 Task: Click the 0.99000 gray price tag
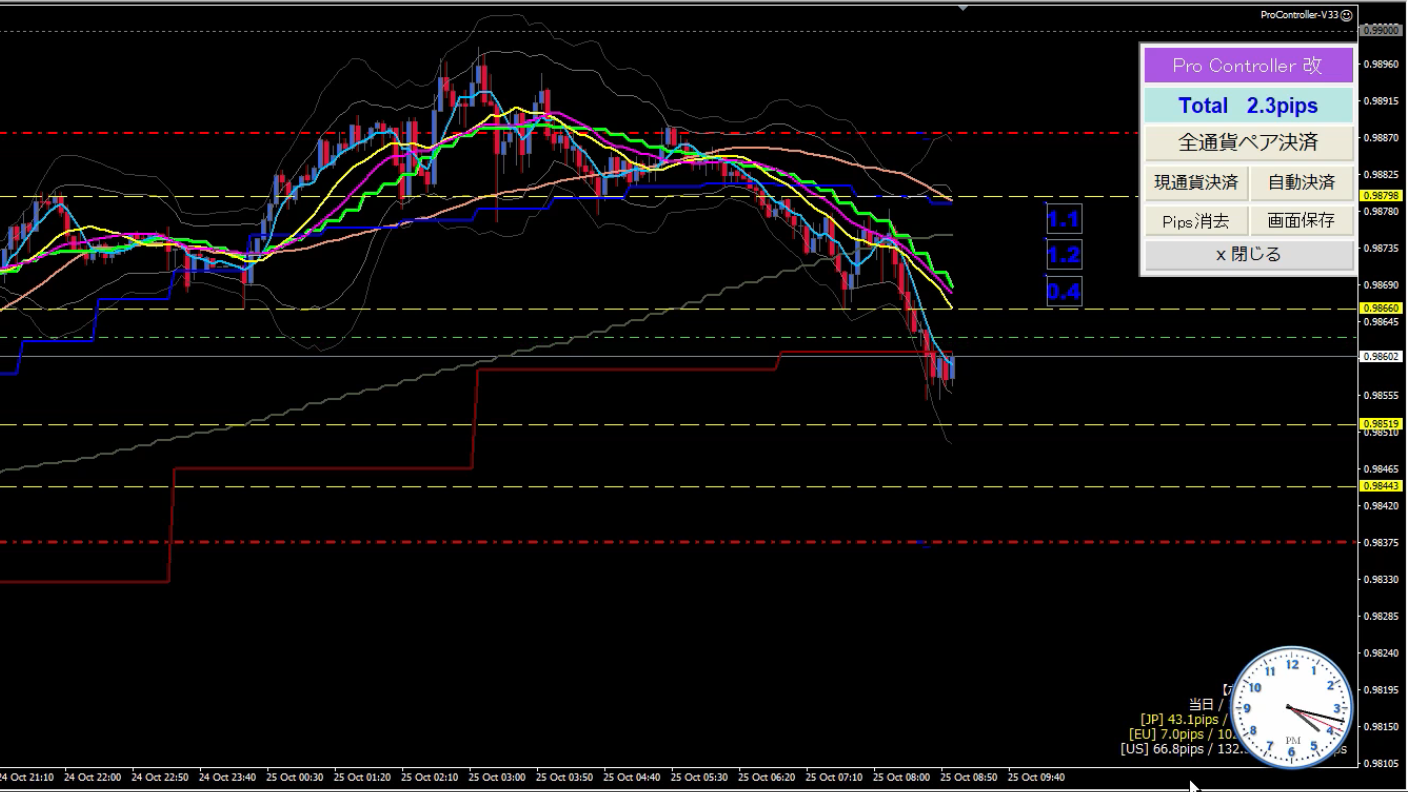1381,31
